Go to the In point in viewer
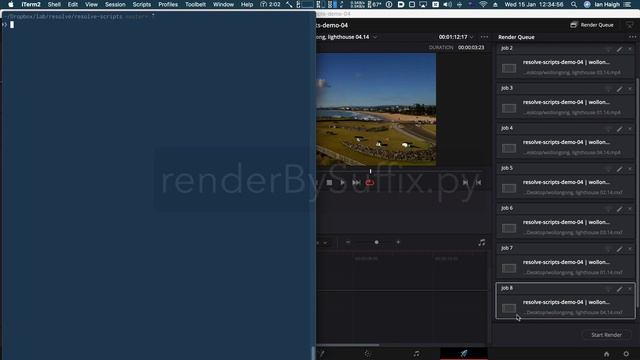640x360 pixels. [465, 182]
